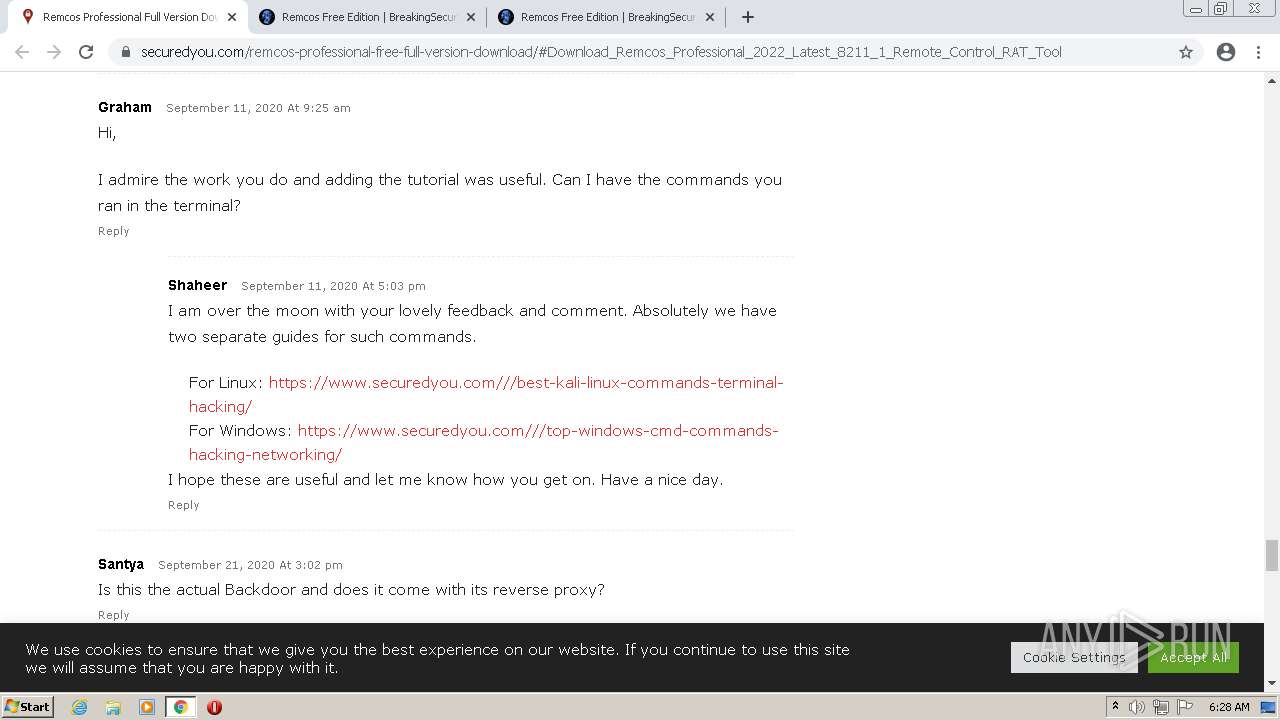Launch Internet Explorer from the taskbar
This screenshot has height=720, width=1280.
point(80,707)
